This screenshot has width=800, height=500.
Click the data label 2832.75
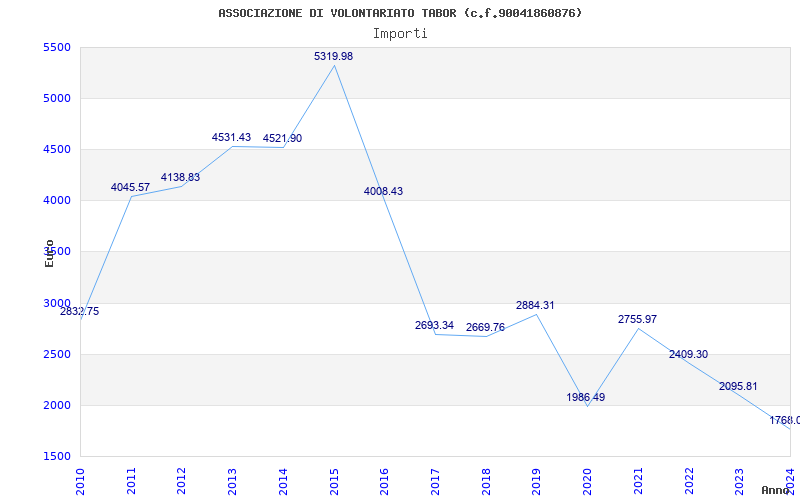coord(80,312)
